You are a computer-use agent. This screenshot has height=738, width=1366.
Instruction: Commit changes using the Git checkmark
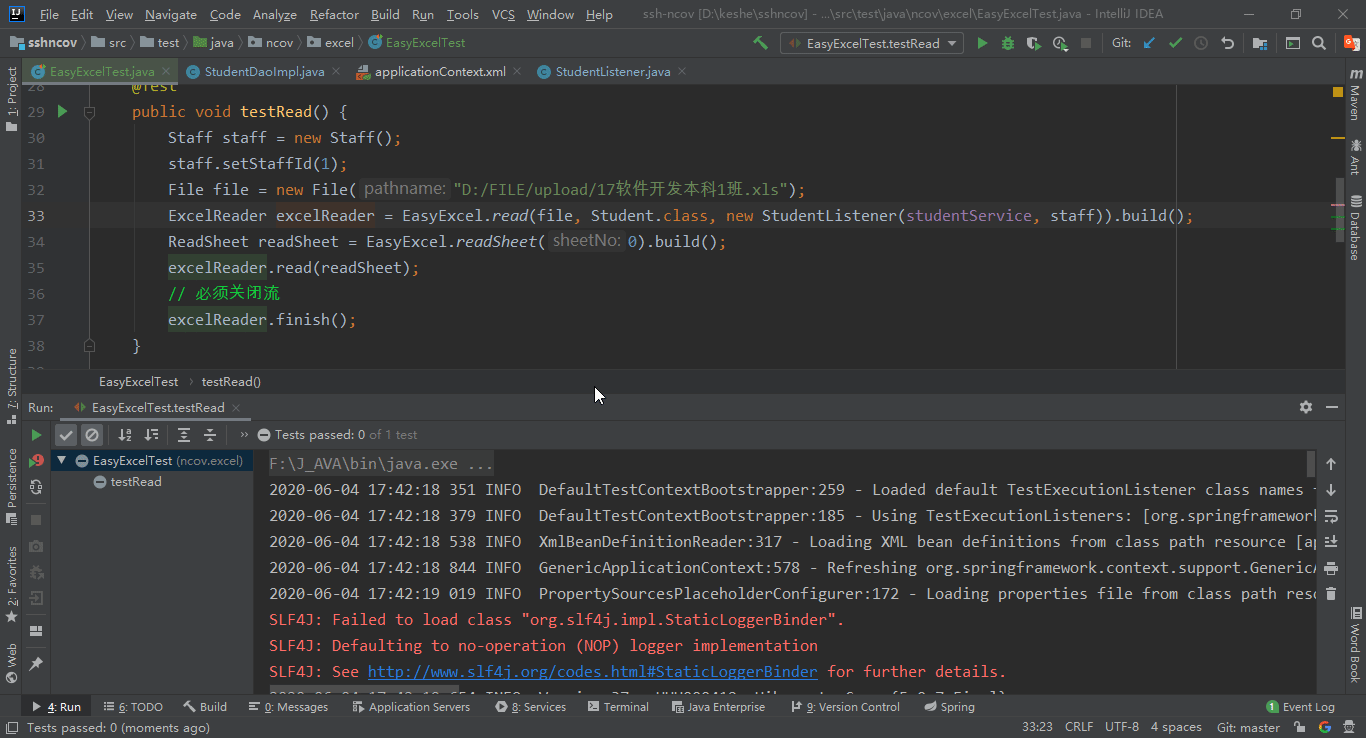point(1175,43)
